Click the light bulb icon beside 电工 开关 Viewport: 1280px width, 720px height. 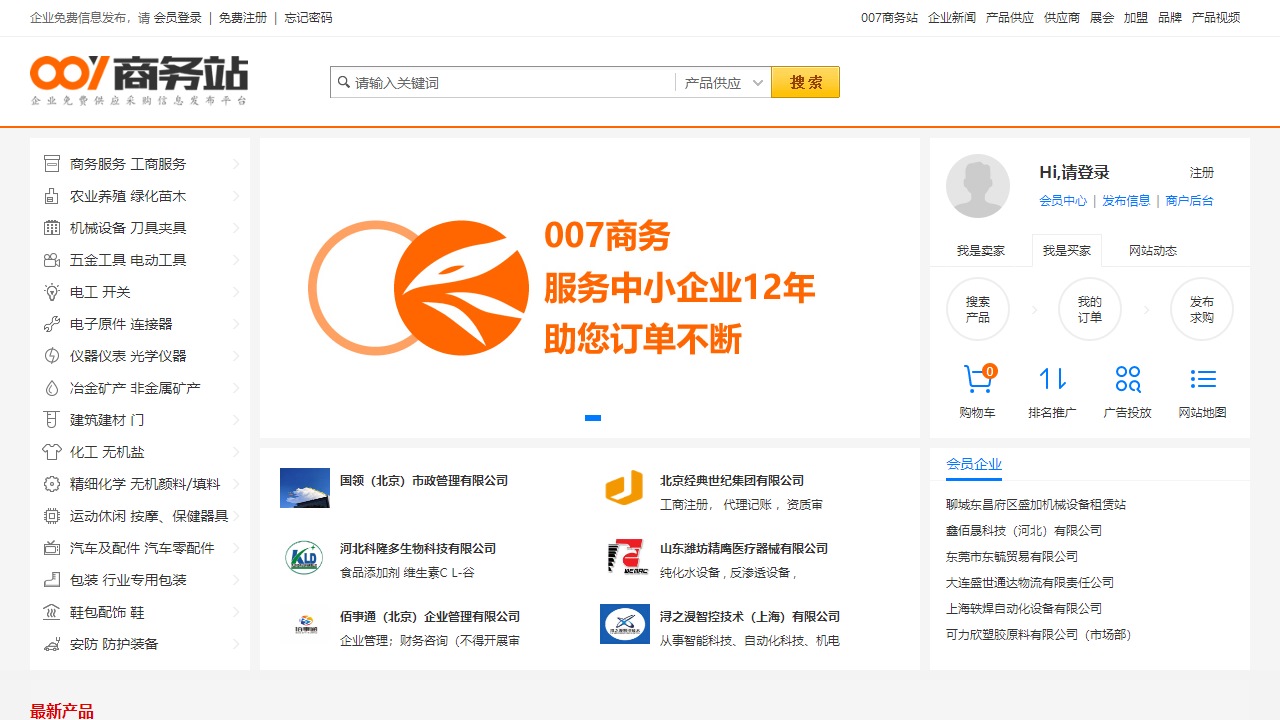[x=52, y=292]
